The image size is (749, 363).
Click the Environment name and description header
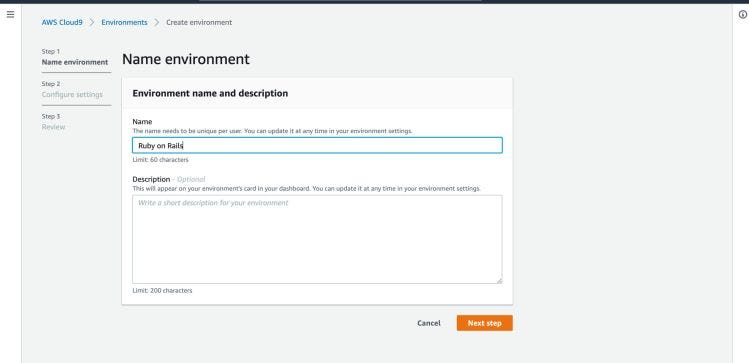tap(210, 93)
